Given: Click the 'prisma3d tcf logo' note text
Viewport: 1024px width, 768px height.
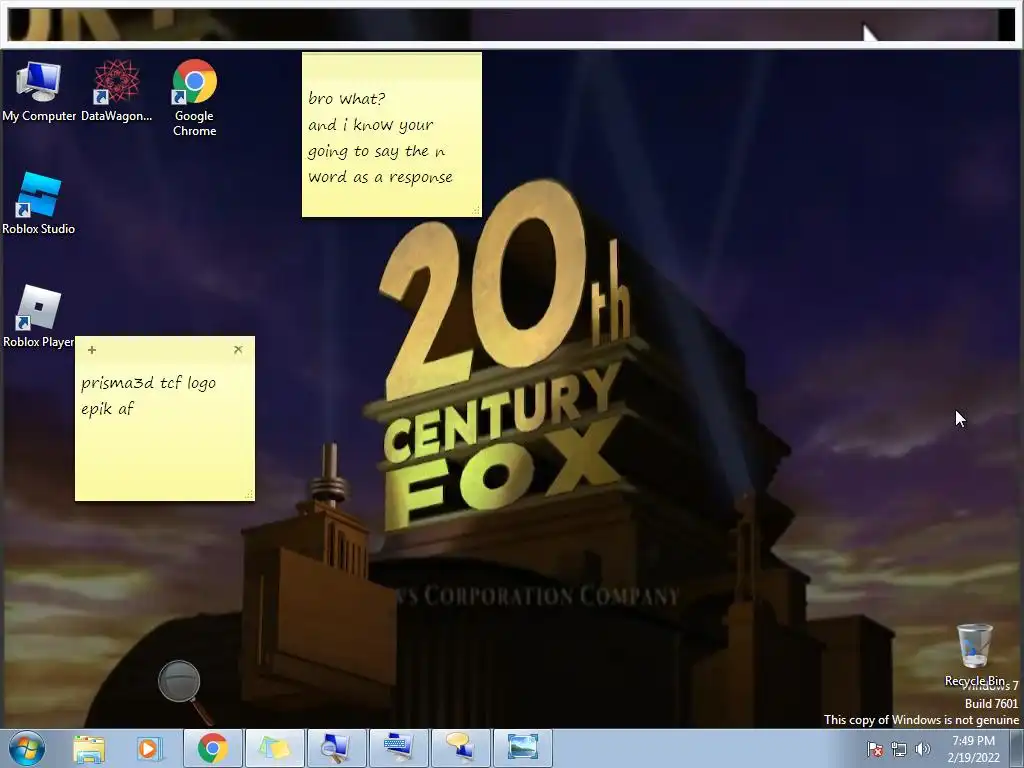Looking at the screenshot, I should coord(148,383).
